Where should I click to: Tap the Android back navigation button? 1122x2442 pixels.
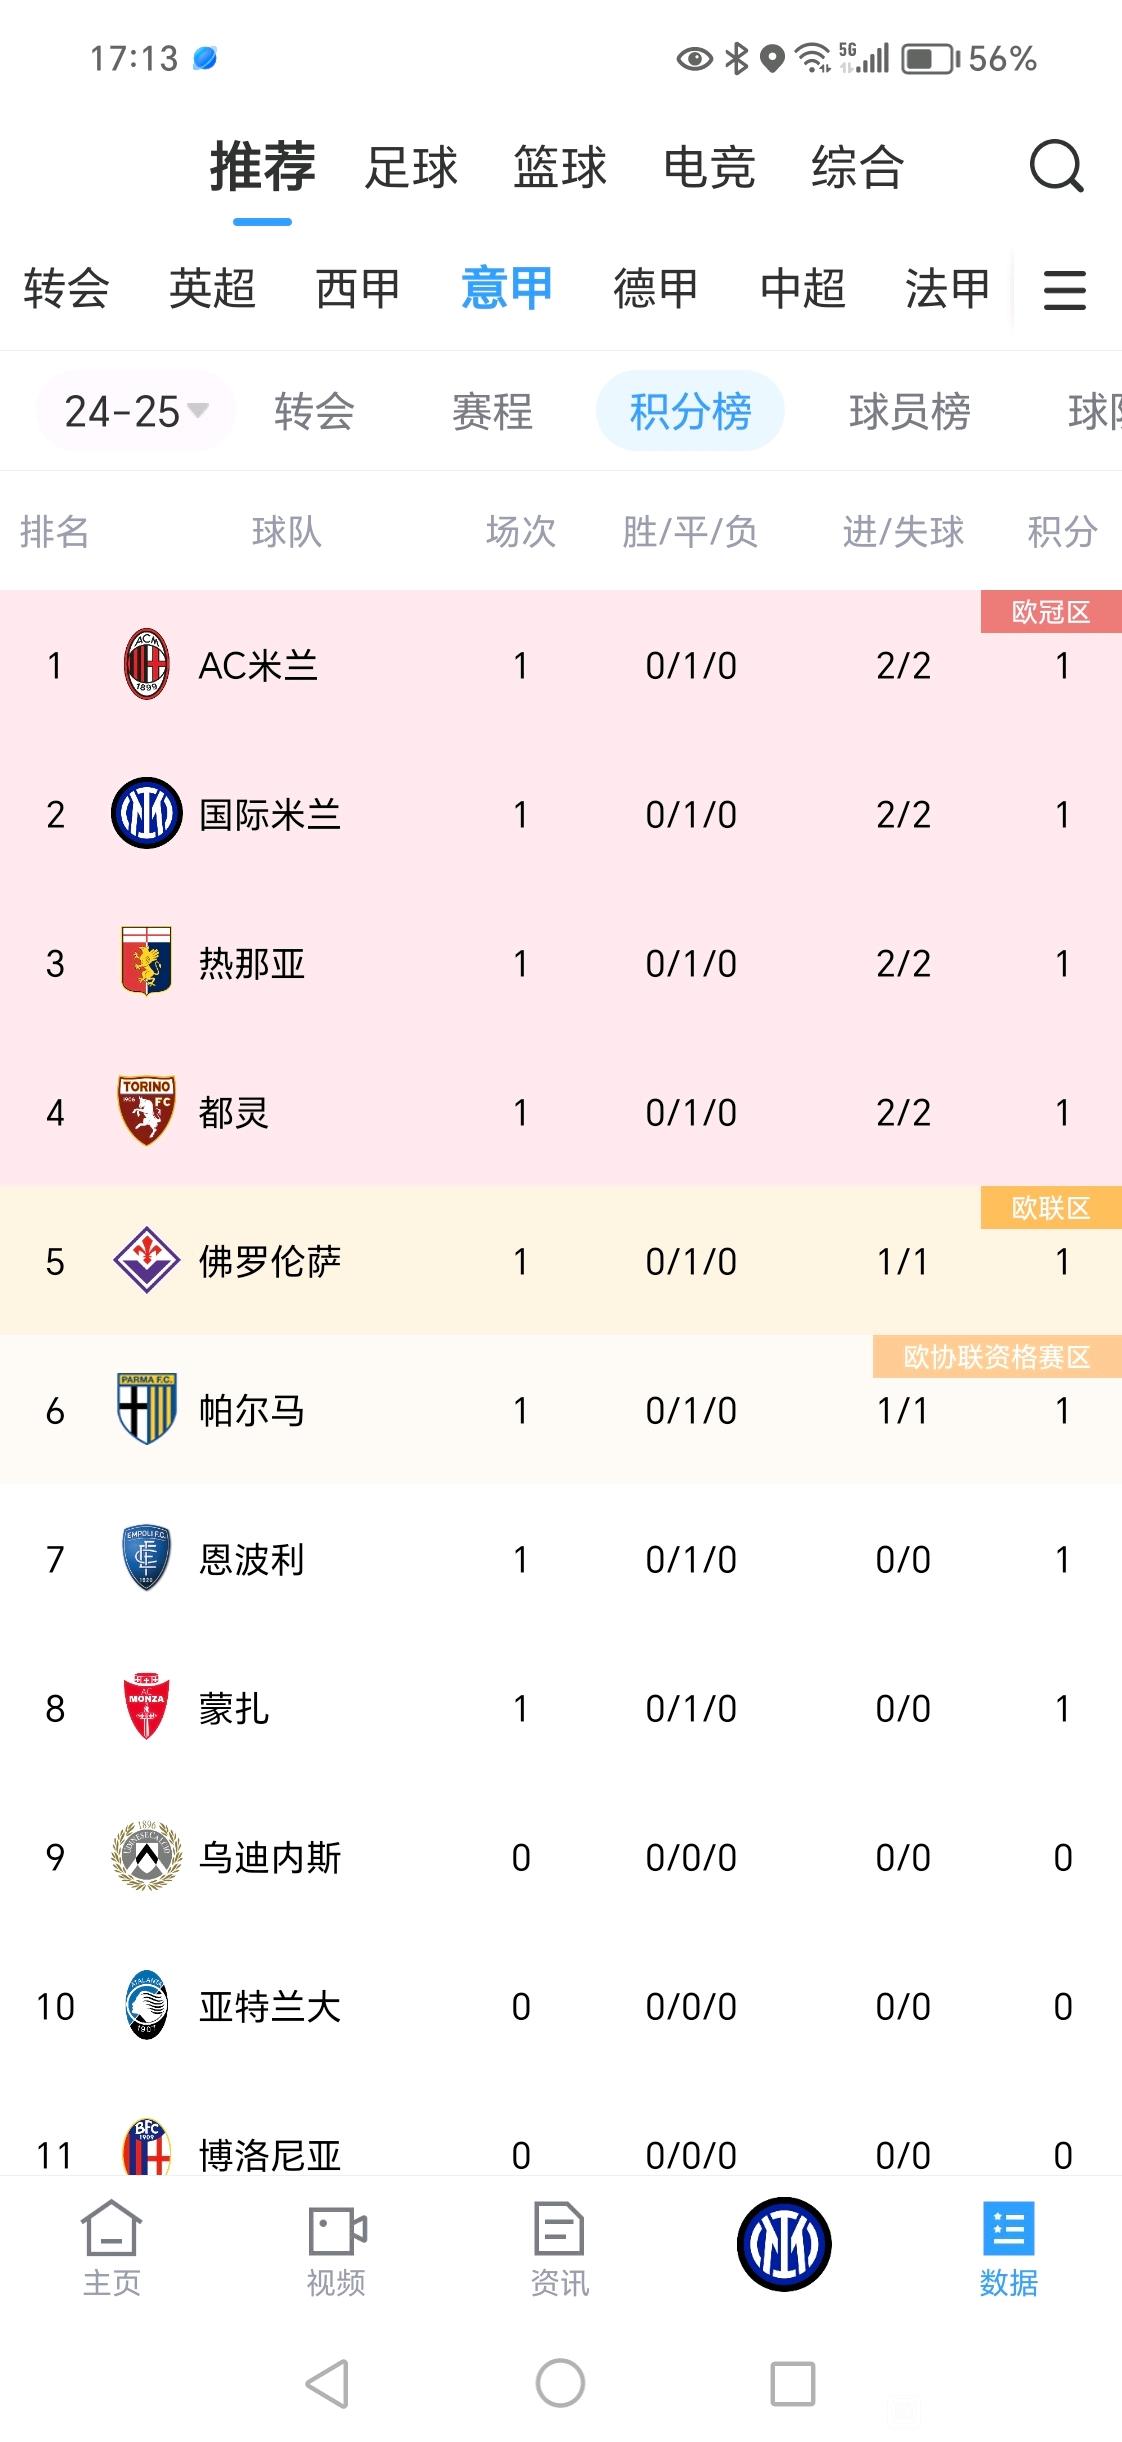(x=327, y=2384)
